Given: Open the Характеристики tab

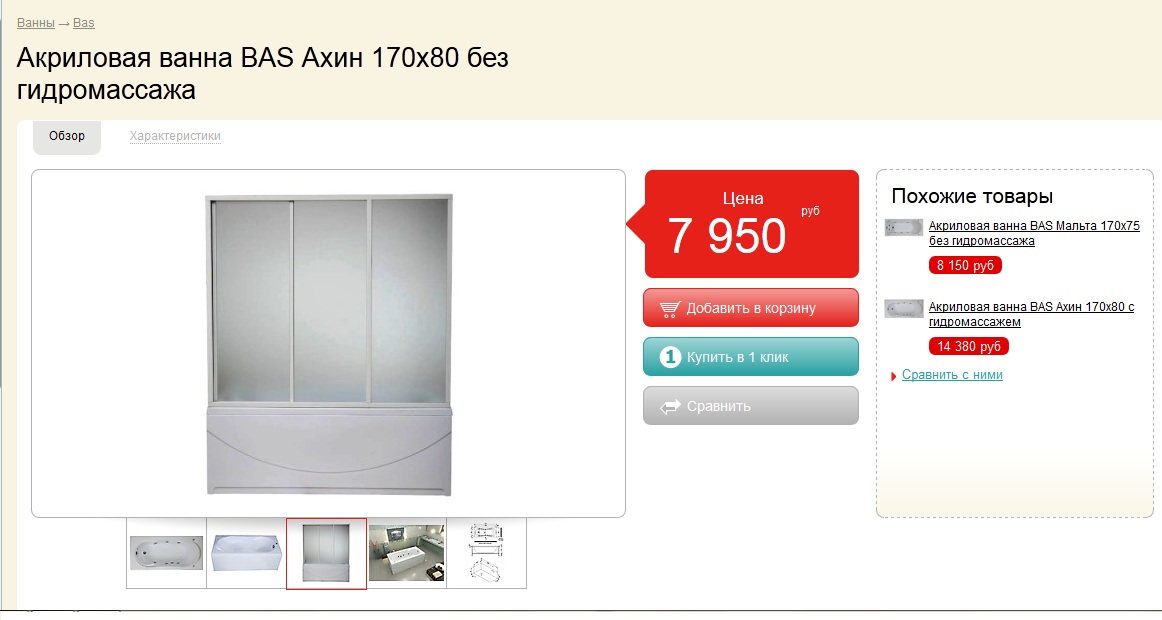Looking at the screenshot, I should [175, 136].
